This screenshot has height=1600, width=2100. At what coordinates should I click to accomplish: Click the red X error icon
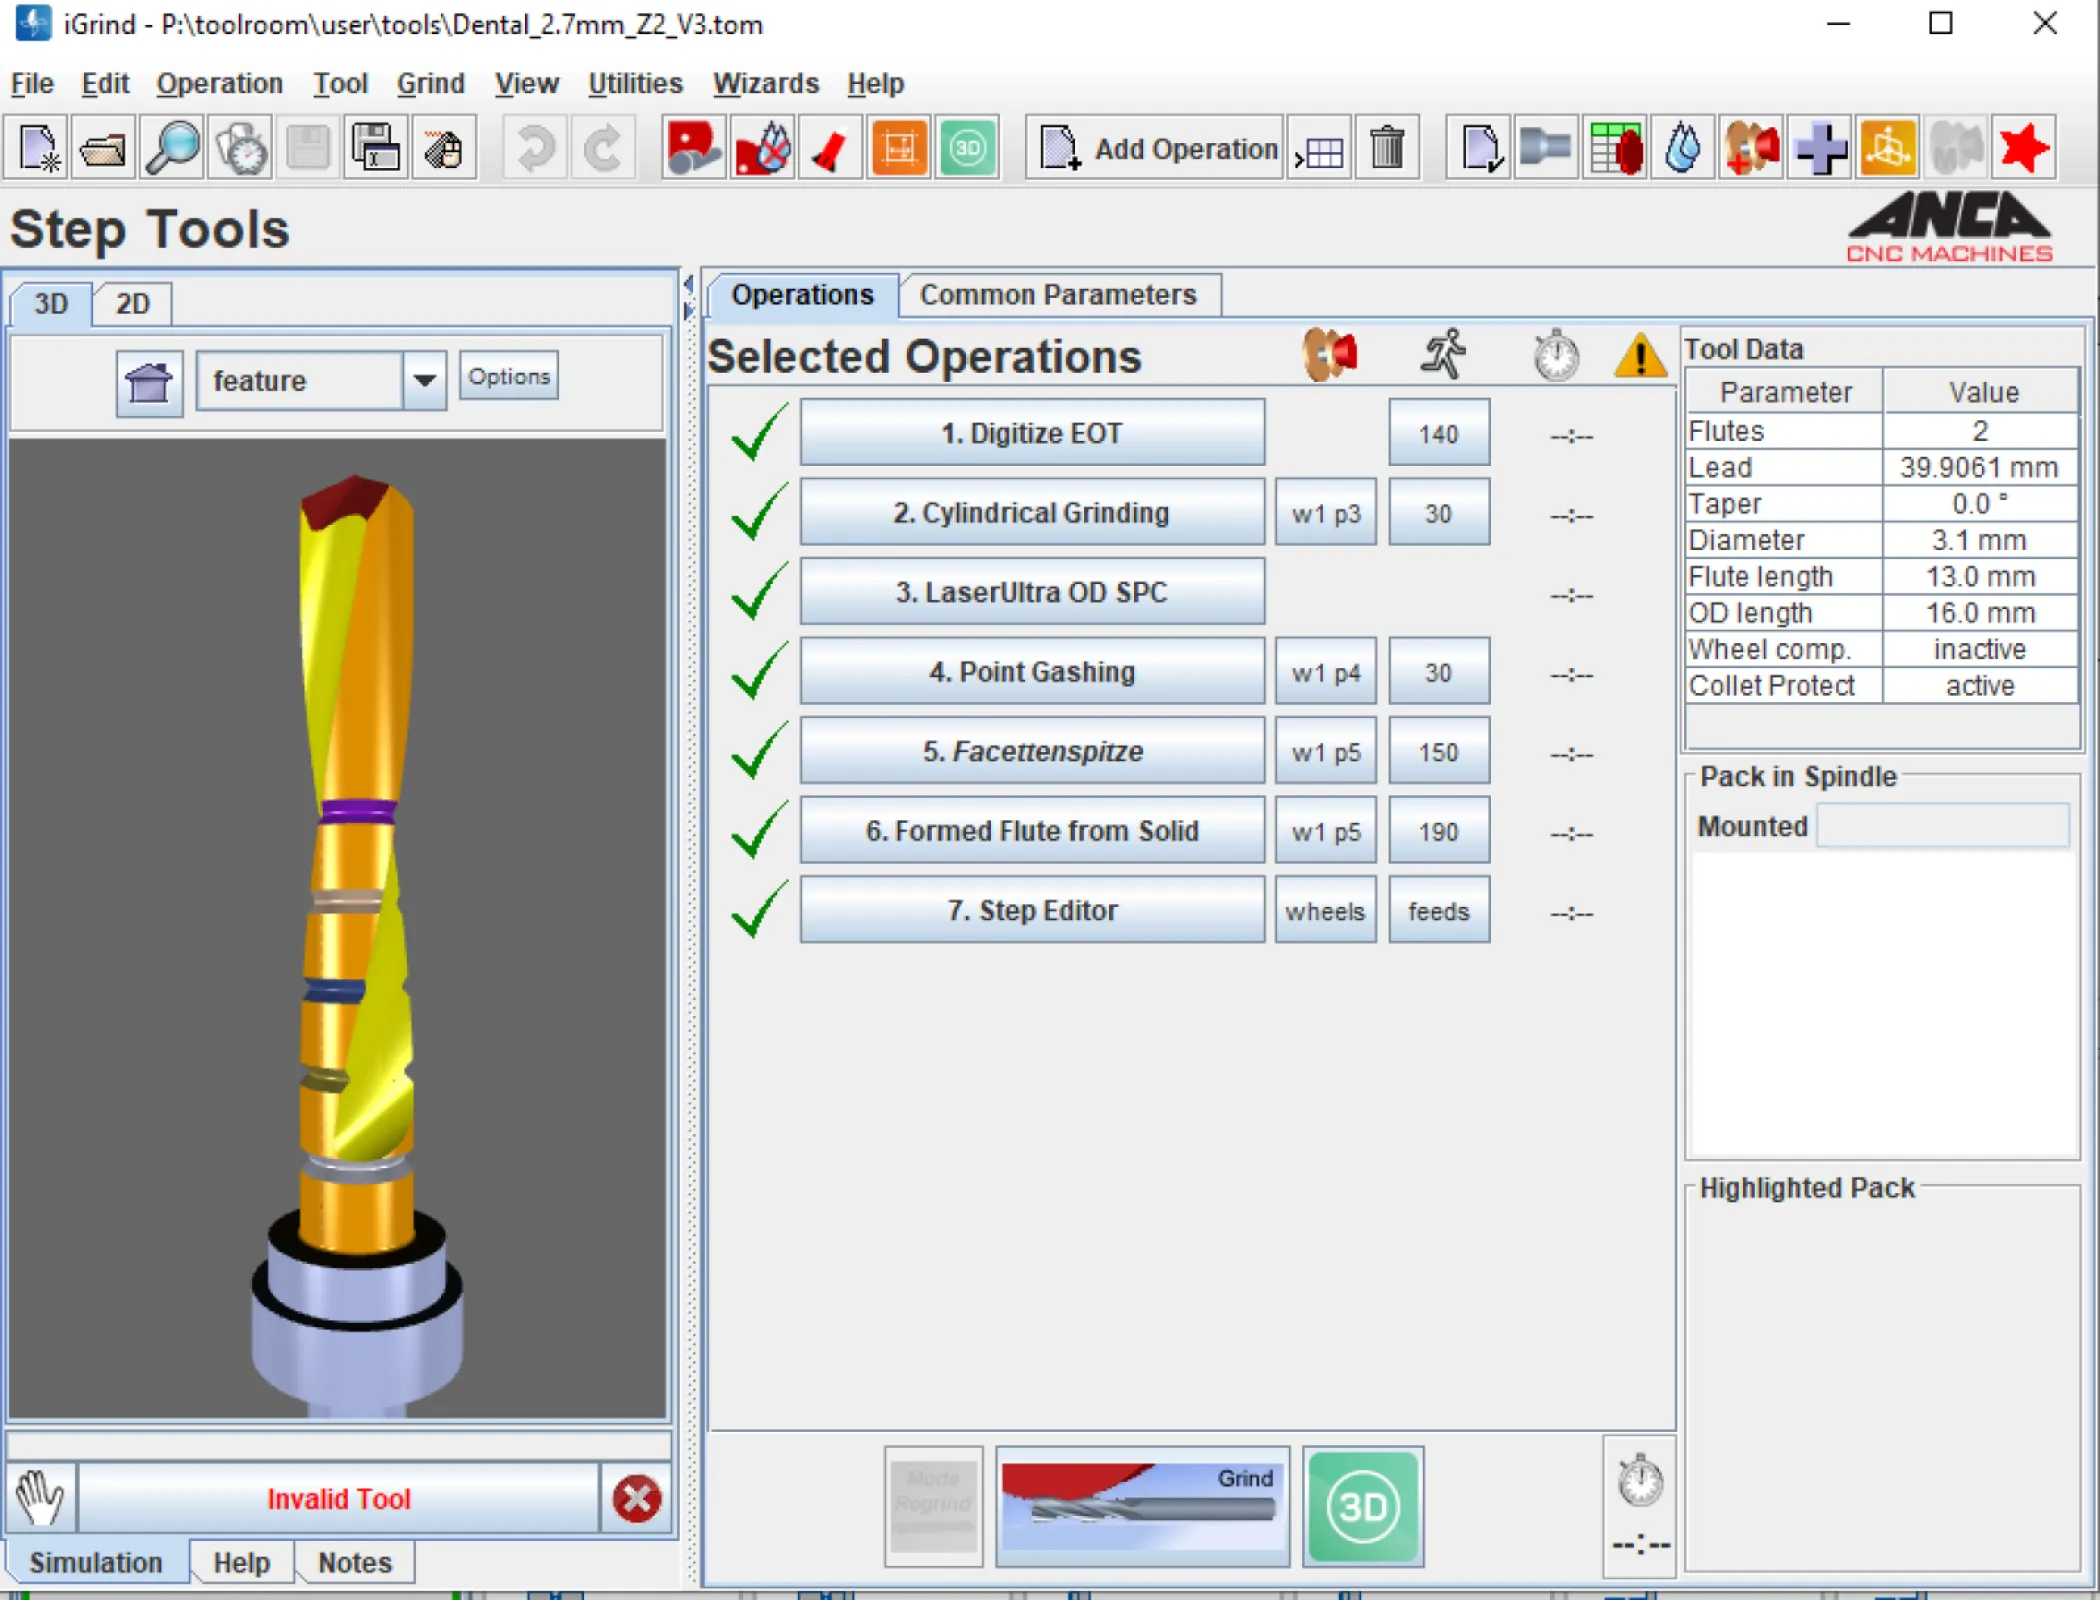(637, 1498)
